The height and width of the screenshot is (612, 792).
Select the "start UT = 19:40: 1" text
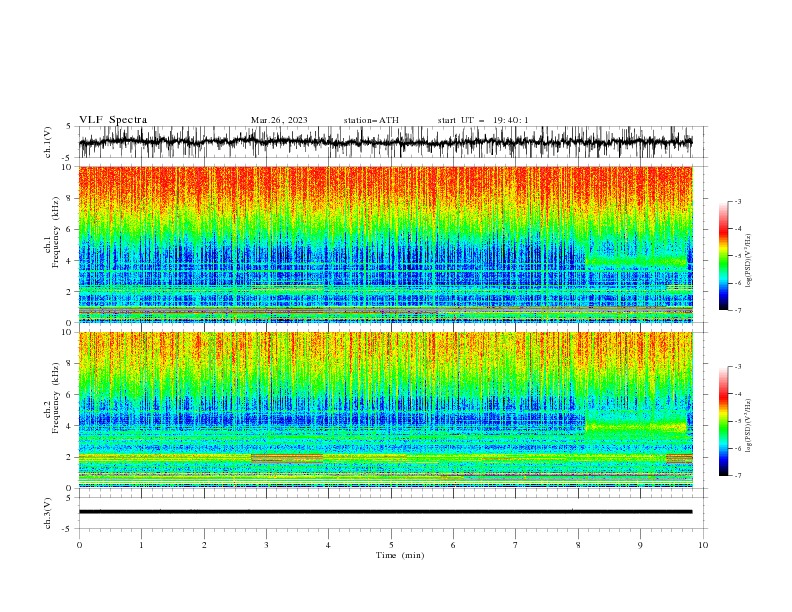pyautogui.click(x=483, y=120)
